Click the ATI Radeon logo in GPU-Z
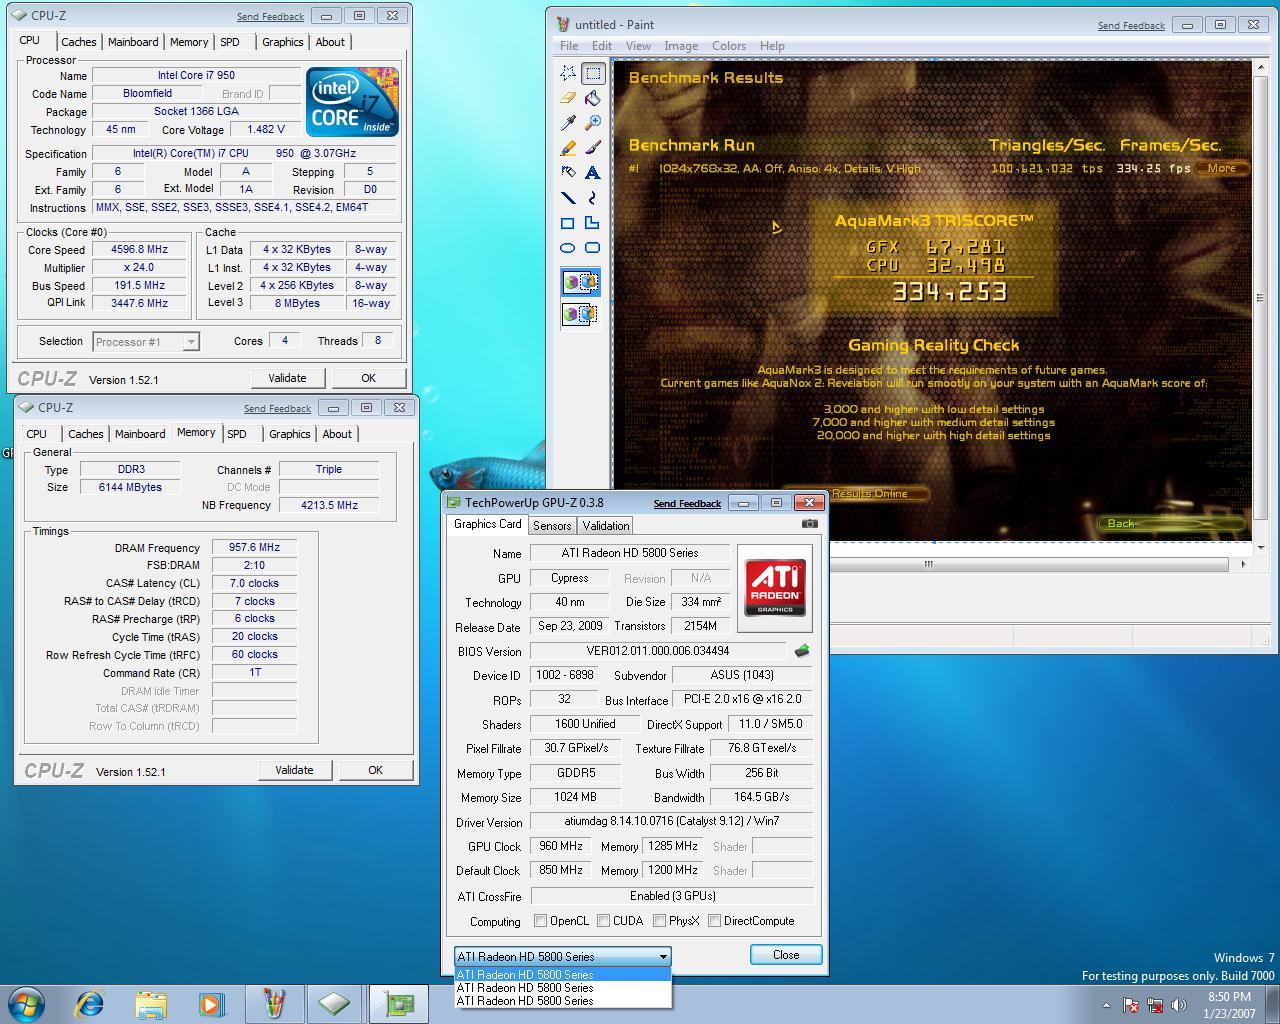The image size is (1280, 1024). [x=775, y=588]
